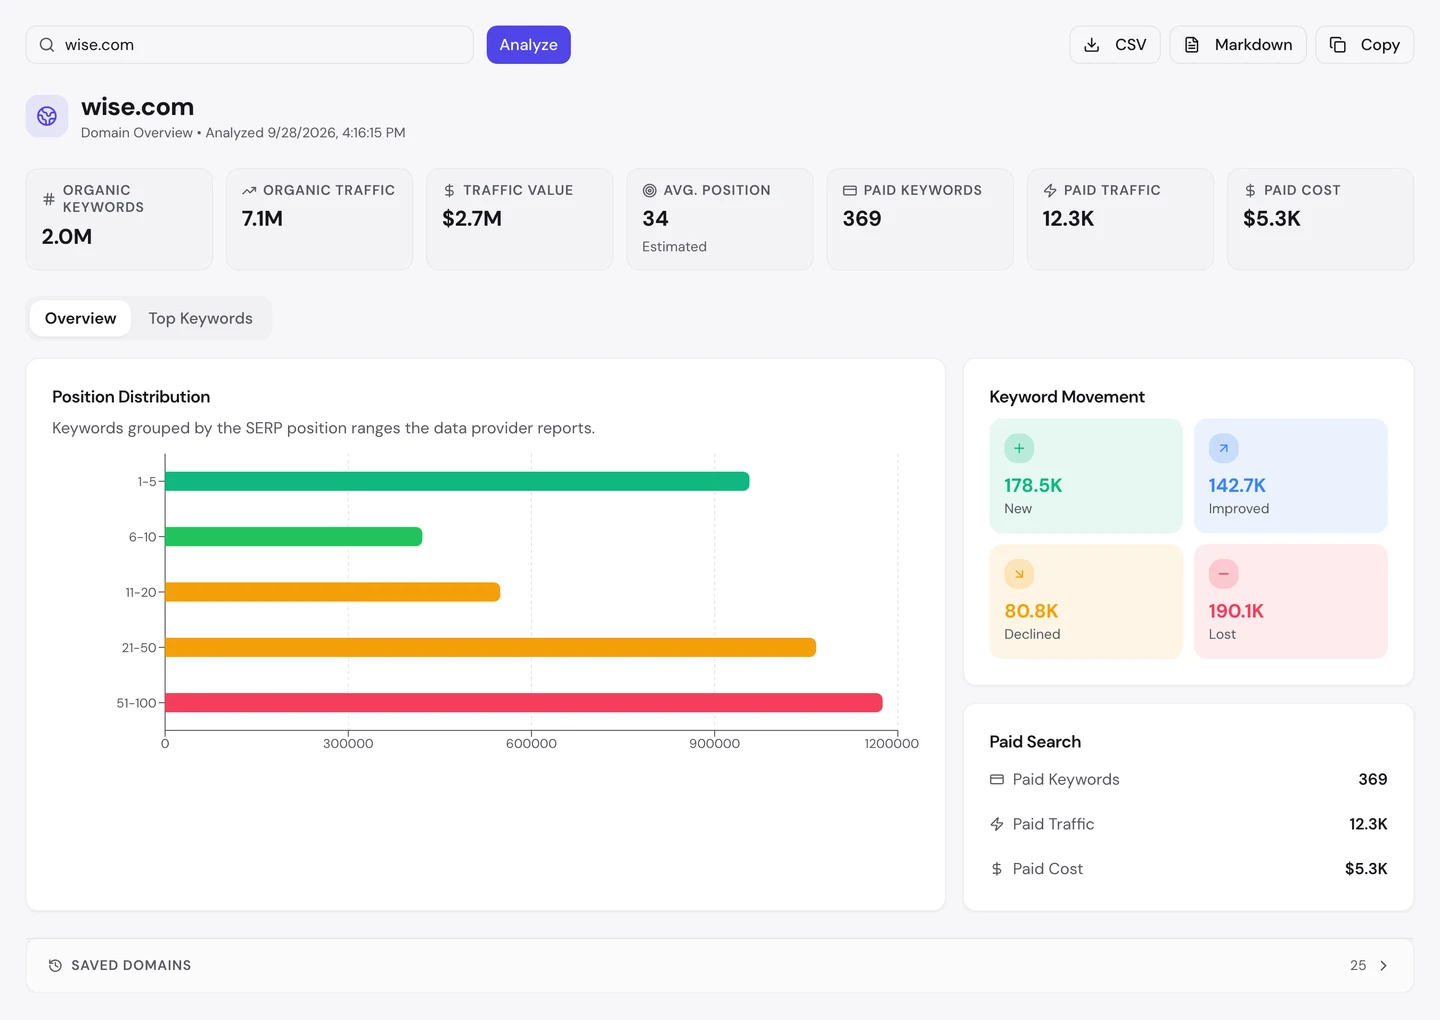Image resolution: width=1440 pixels, height=1020 pixels.
Task: Export data with the CSV button
Action: click(x=1115, y=45)
